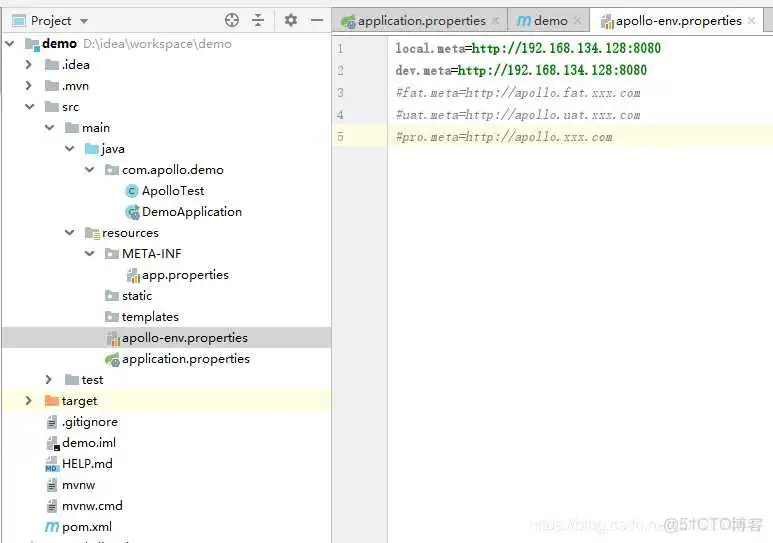
Task: Select pom.xml in the project tree
Action: pos(87,527)
